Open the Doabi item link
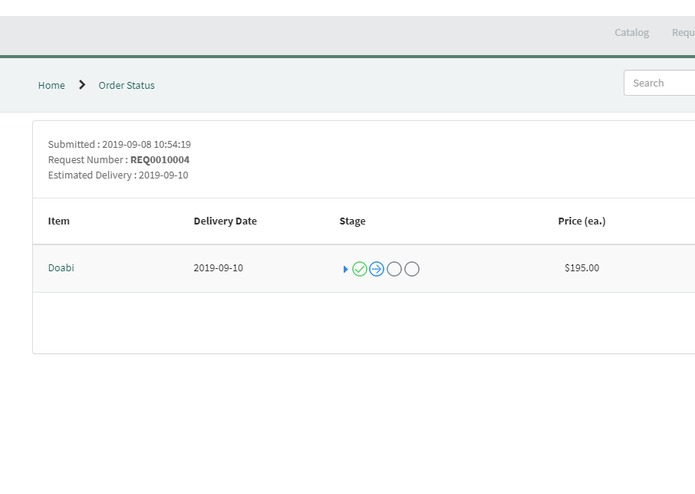Image resolution: width=695 pixels, height=494 pixels. pyautogui.click(x=61, y=268)
